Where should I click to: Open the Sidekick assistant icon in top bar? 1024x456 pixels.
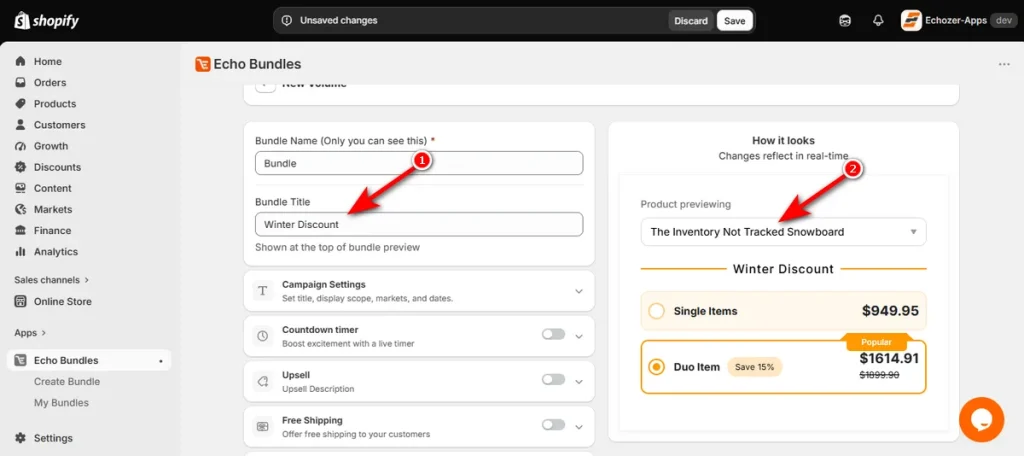coord(844,21)
